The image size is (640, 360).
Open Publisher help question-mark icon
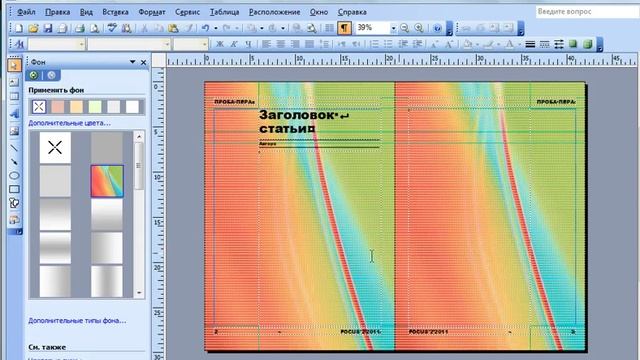[437, 28]
